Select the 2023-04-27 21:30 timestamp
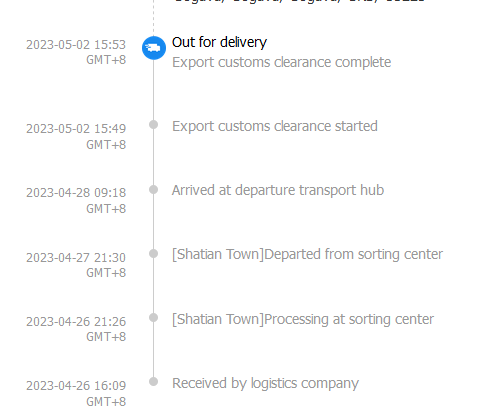 tap(76, 265)
